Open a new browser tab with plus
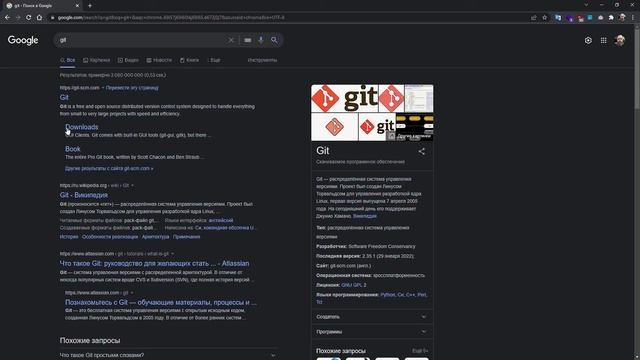The image size is (640, 360). pyautogui.click(x=90, y=6)
